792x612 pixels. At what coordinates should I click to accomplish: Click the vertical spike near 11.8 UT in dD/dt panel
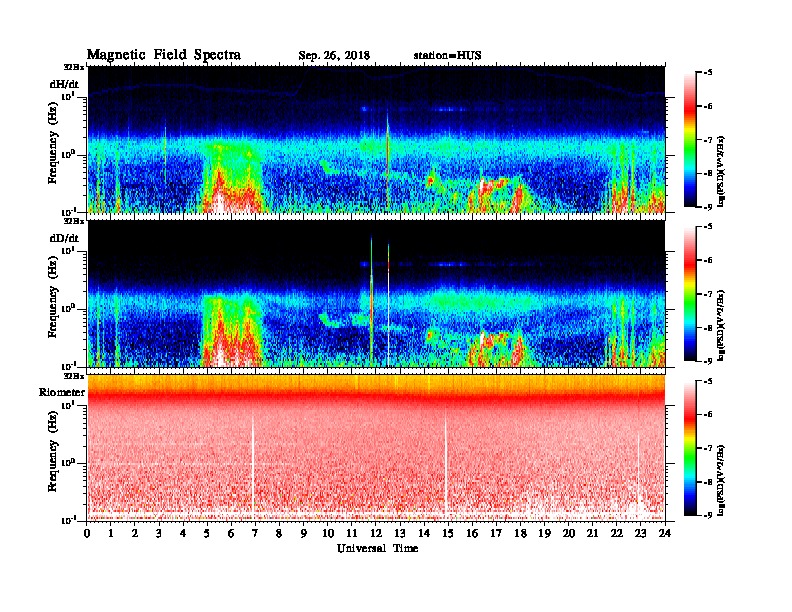(x=371, y=300)
